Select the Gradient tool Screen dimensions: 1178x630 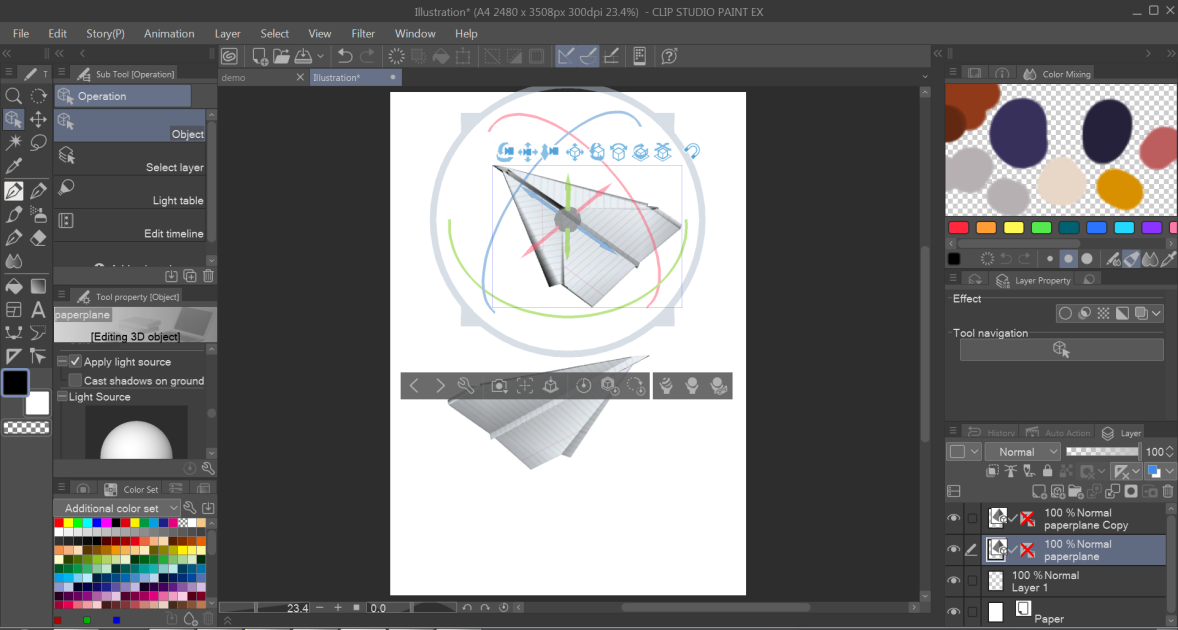[38, 286]
